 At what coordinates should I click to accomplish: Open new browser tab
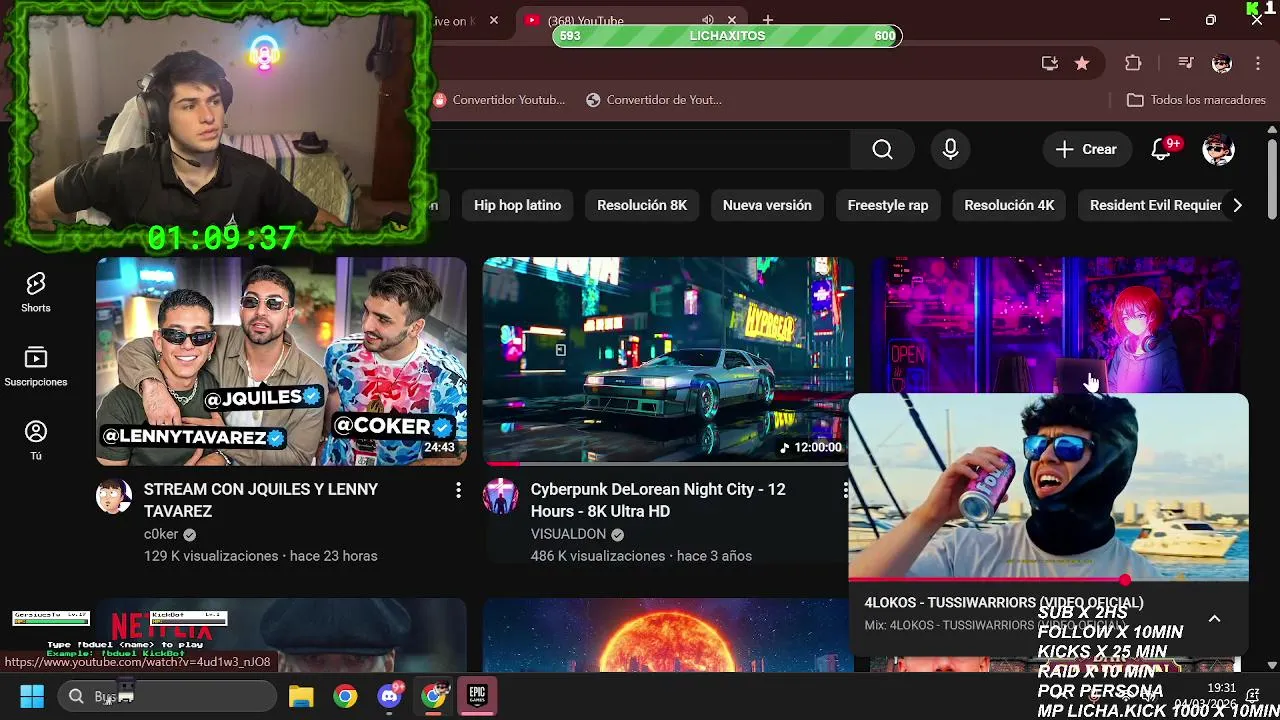(x=768, y=20)
